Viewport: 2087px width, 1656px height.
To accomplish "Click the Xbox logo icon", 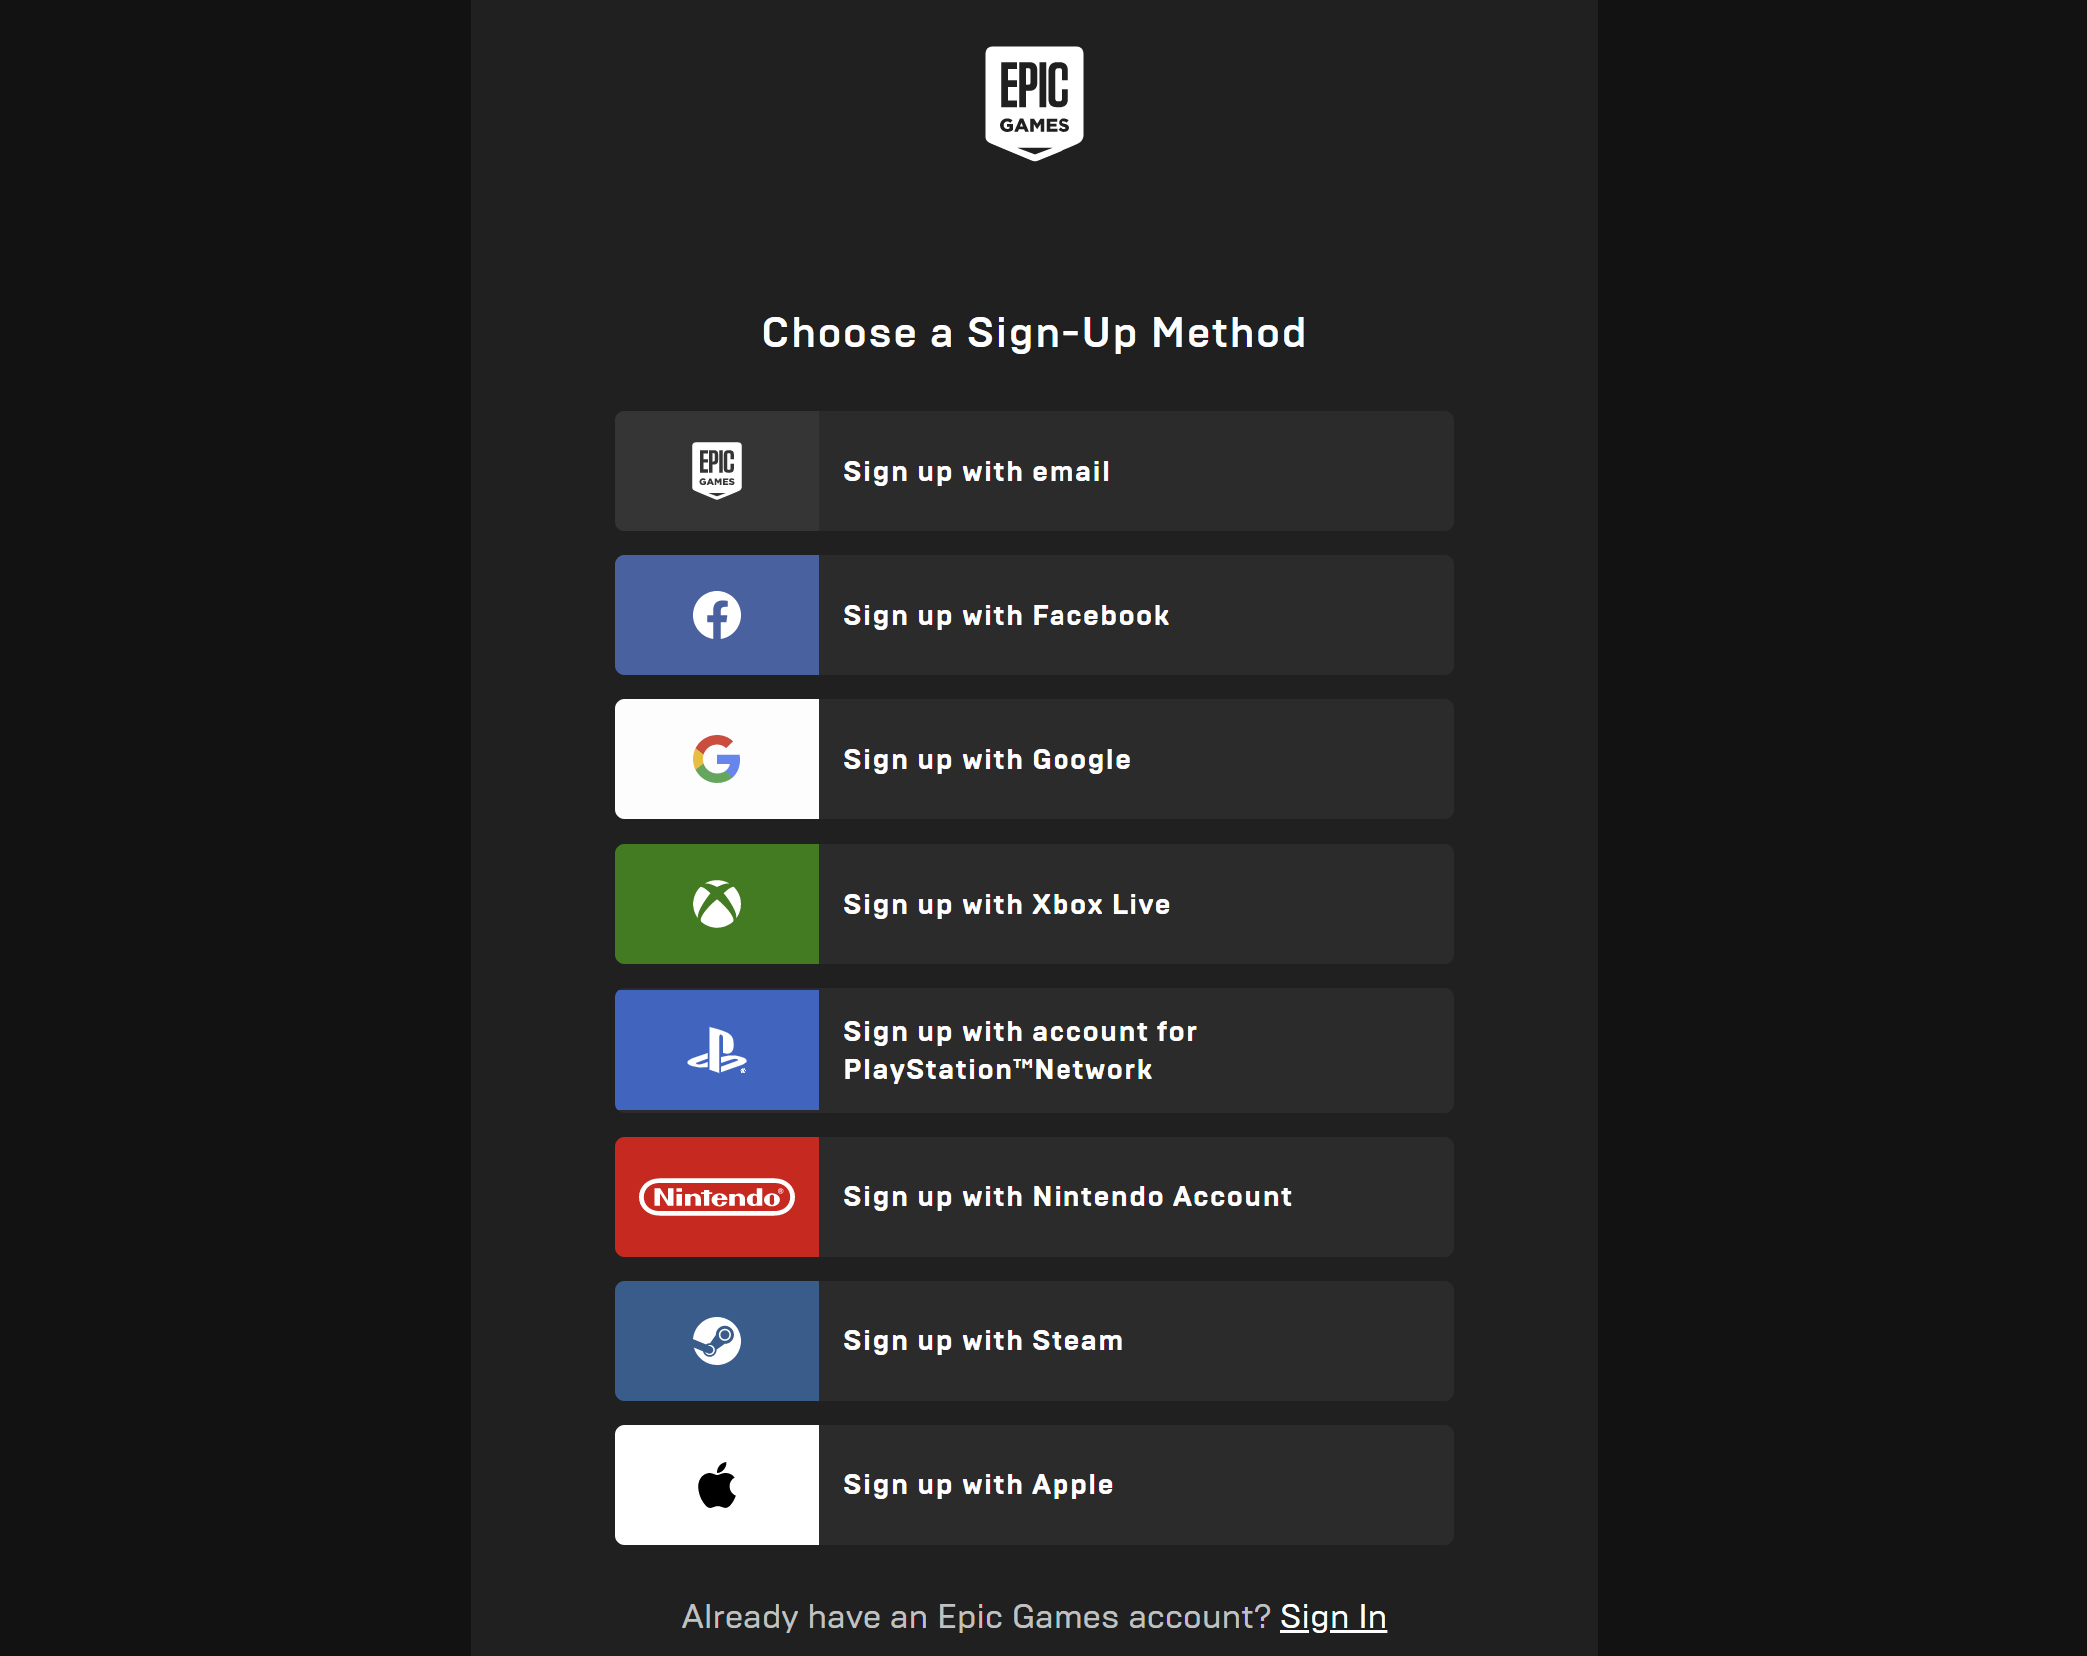I will 717,904.
